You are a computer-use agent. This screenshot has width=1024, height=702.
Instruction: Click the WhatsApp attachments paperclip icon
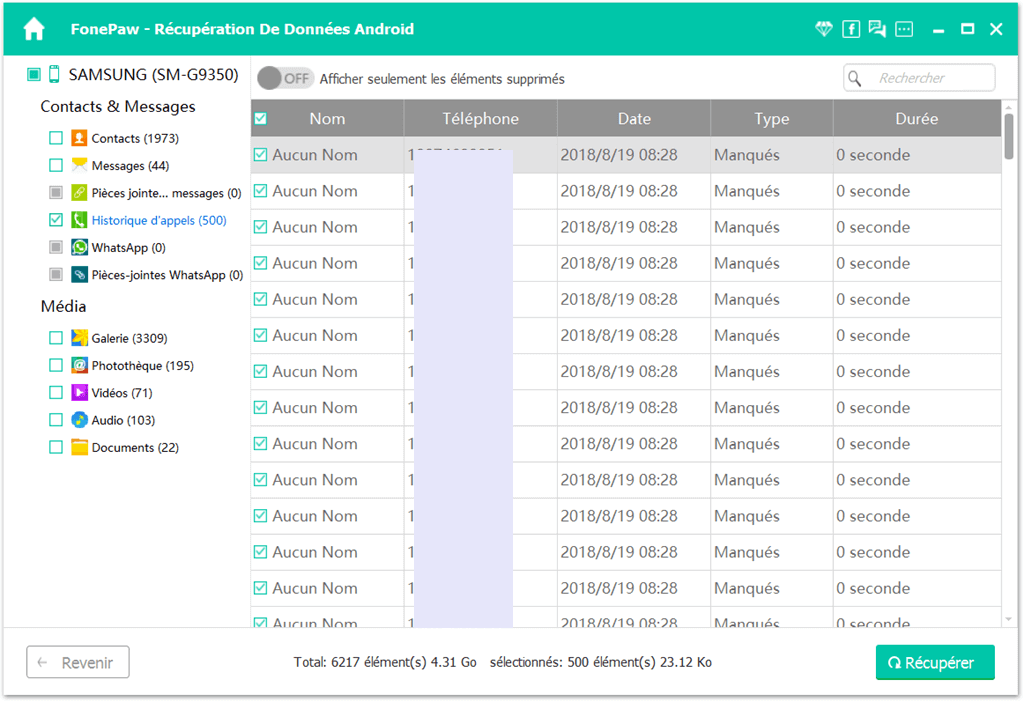click(x=79, y=275)
